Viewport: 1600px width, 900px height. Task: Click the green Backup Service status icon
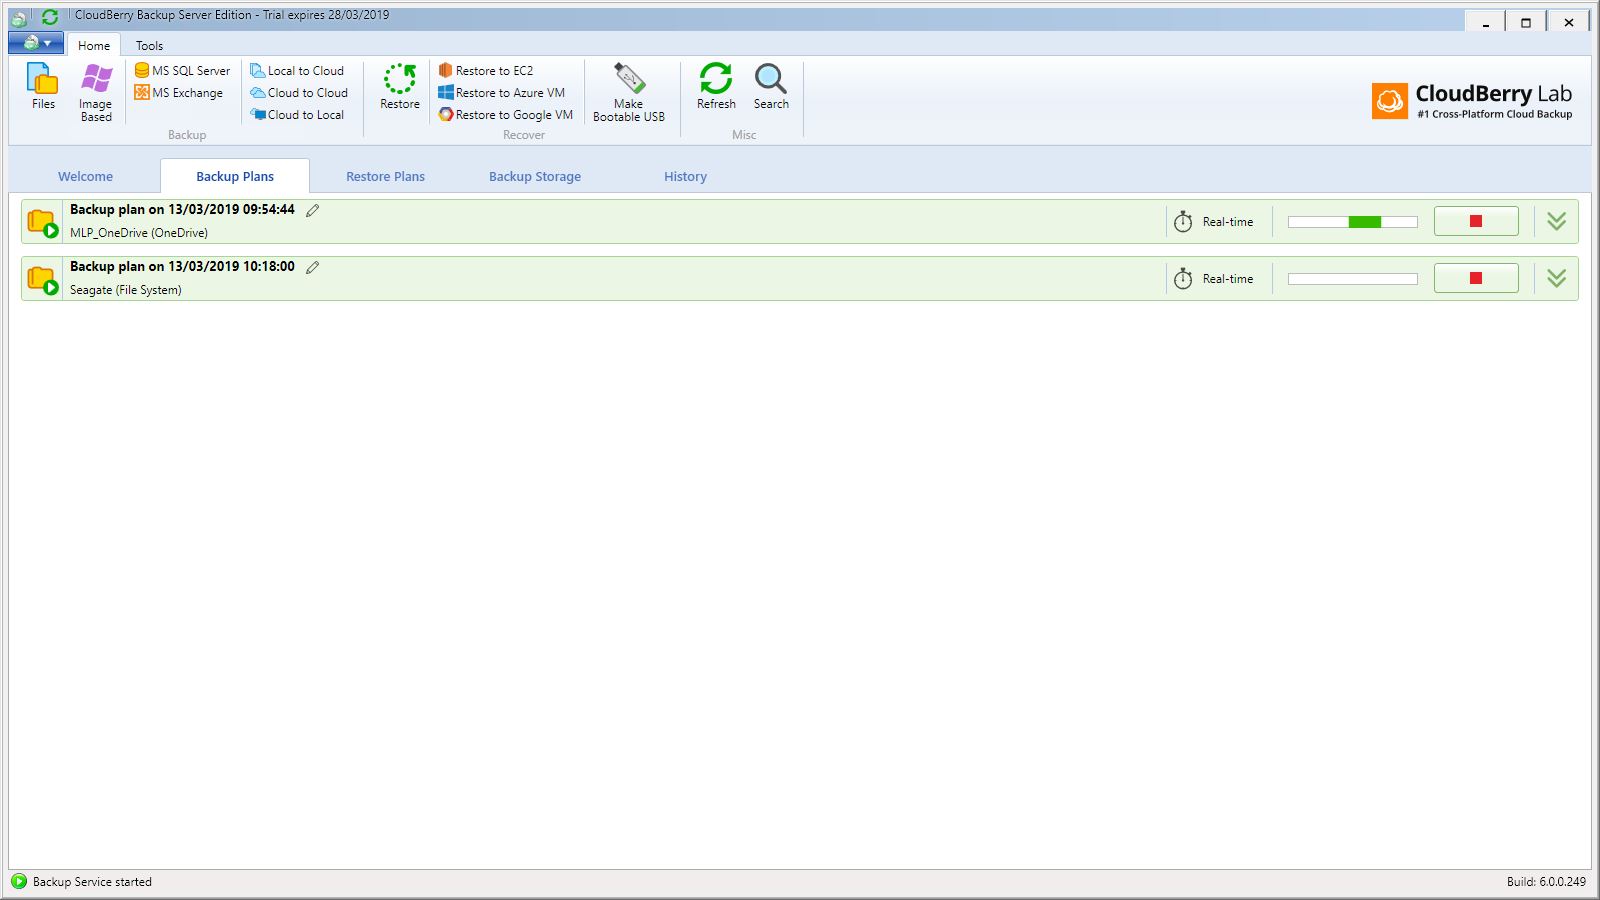click(x=18, y=881)
